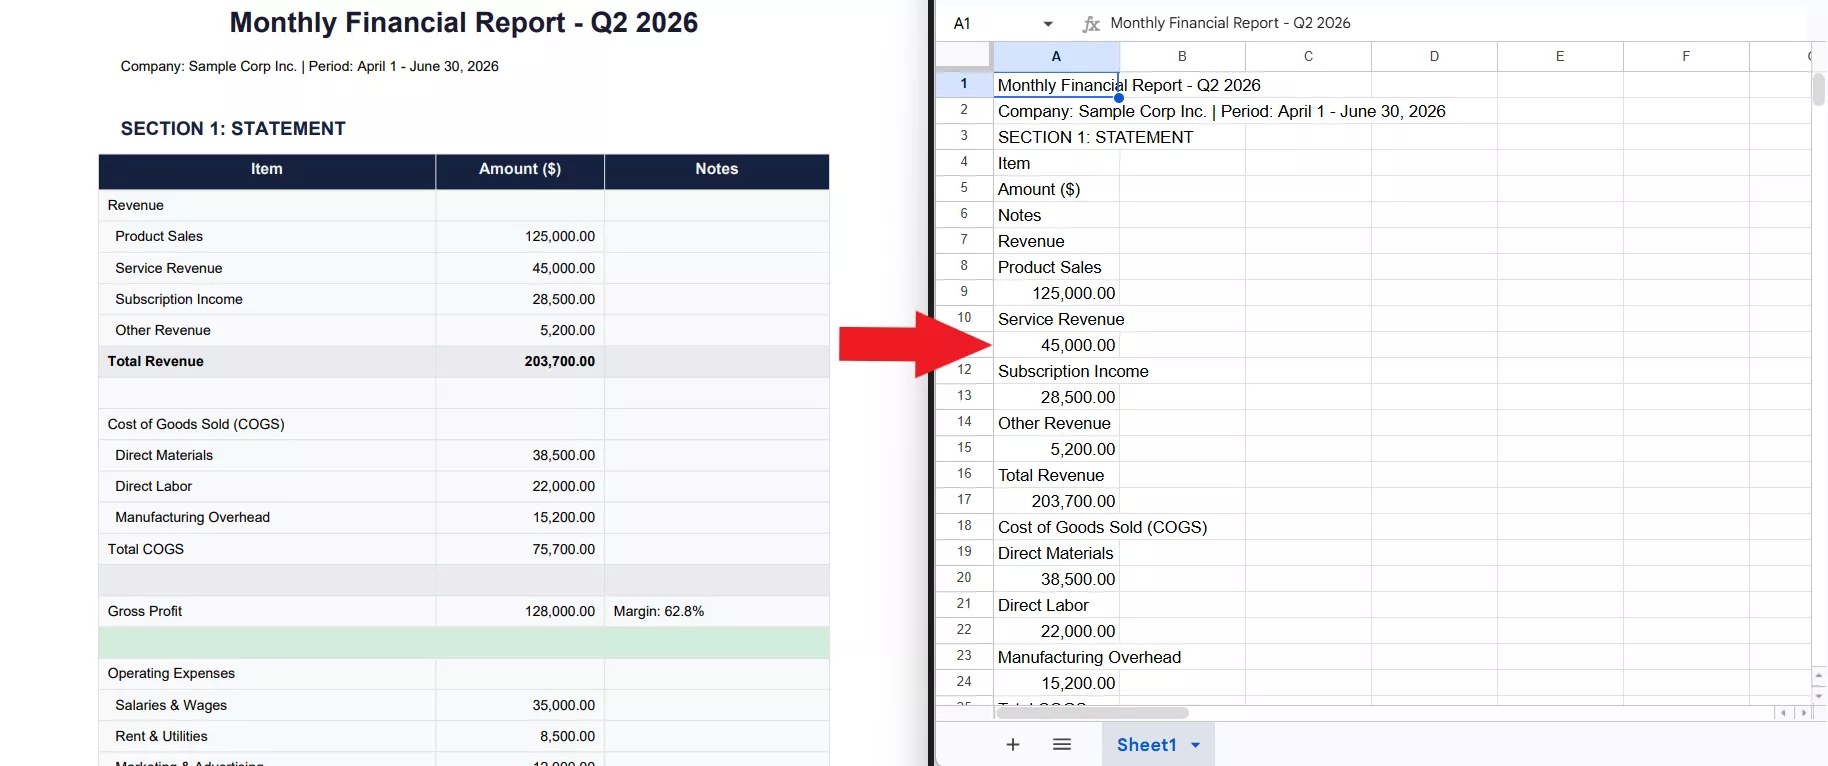Click '128,000.00' amount in document
Screen dimensions: 1828x766
click(x=560, y=611)
